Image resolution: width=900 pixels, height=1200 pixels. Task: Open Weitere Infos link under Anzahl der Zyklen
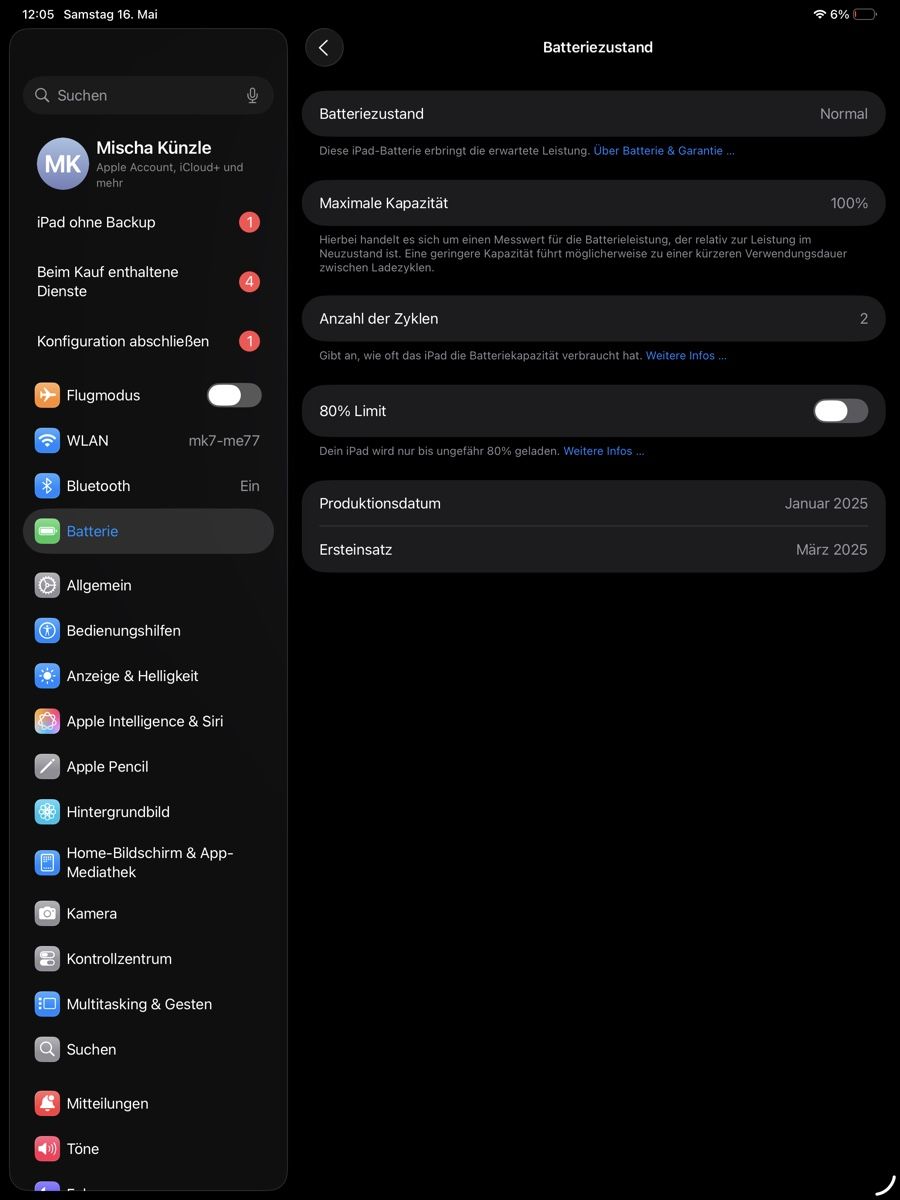[686, 356]
